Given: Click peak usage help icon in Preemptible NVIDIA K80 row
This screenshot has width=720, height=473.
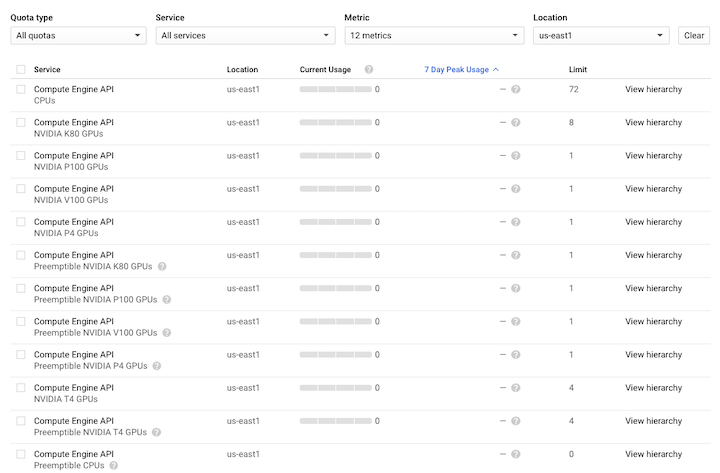Looking at the screenshot, I should (x=516, y=255).
